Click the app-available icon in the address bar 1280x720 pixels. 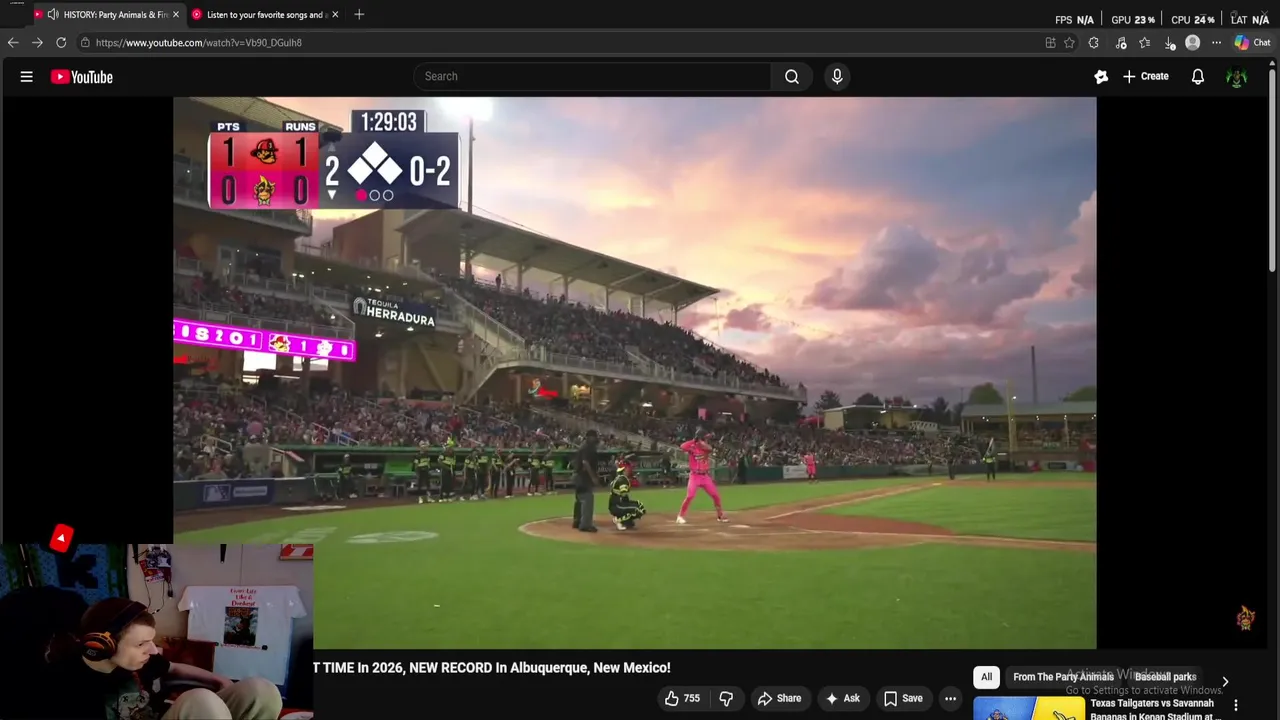1050,43
